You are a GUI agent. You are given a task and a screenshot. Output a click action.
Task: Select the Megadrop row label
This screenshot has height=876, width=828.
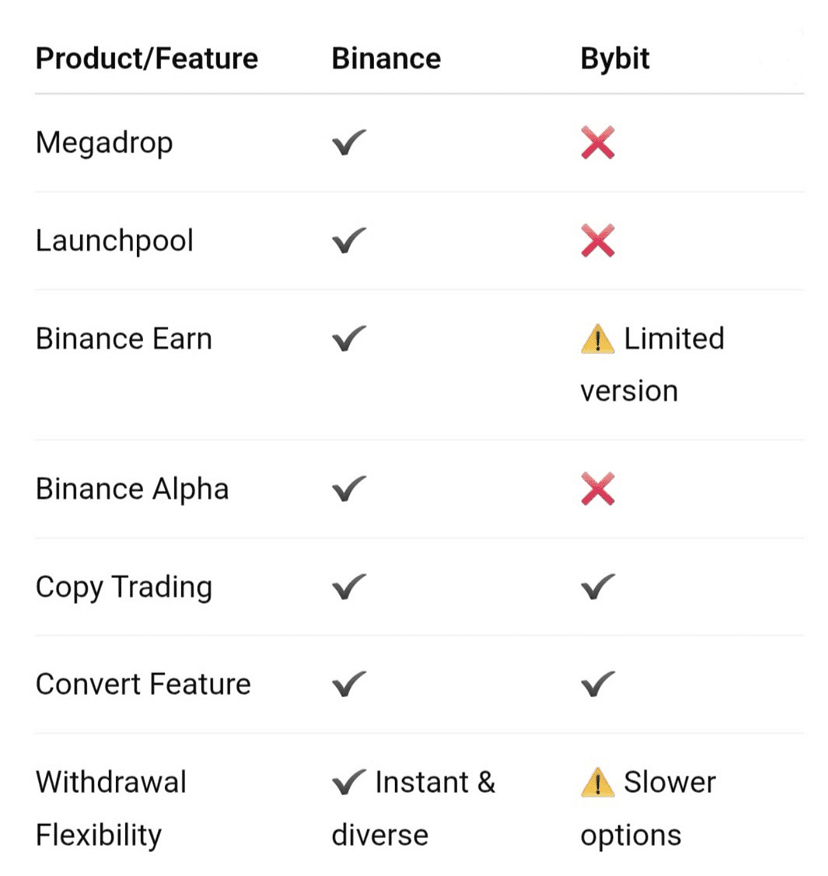[x=104, y=143]
